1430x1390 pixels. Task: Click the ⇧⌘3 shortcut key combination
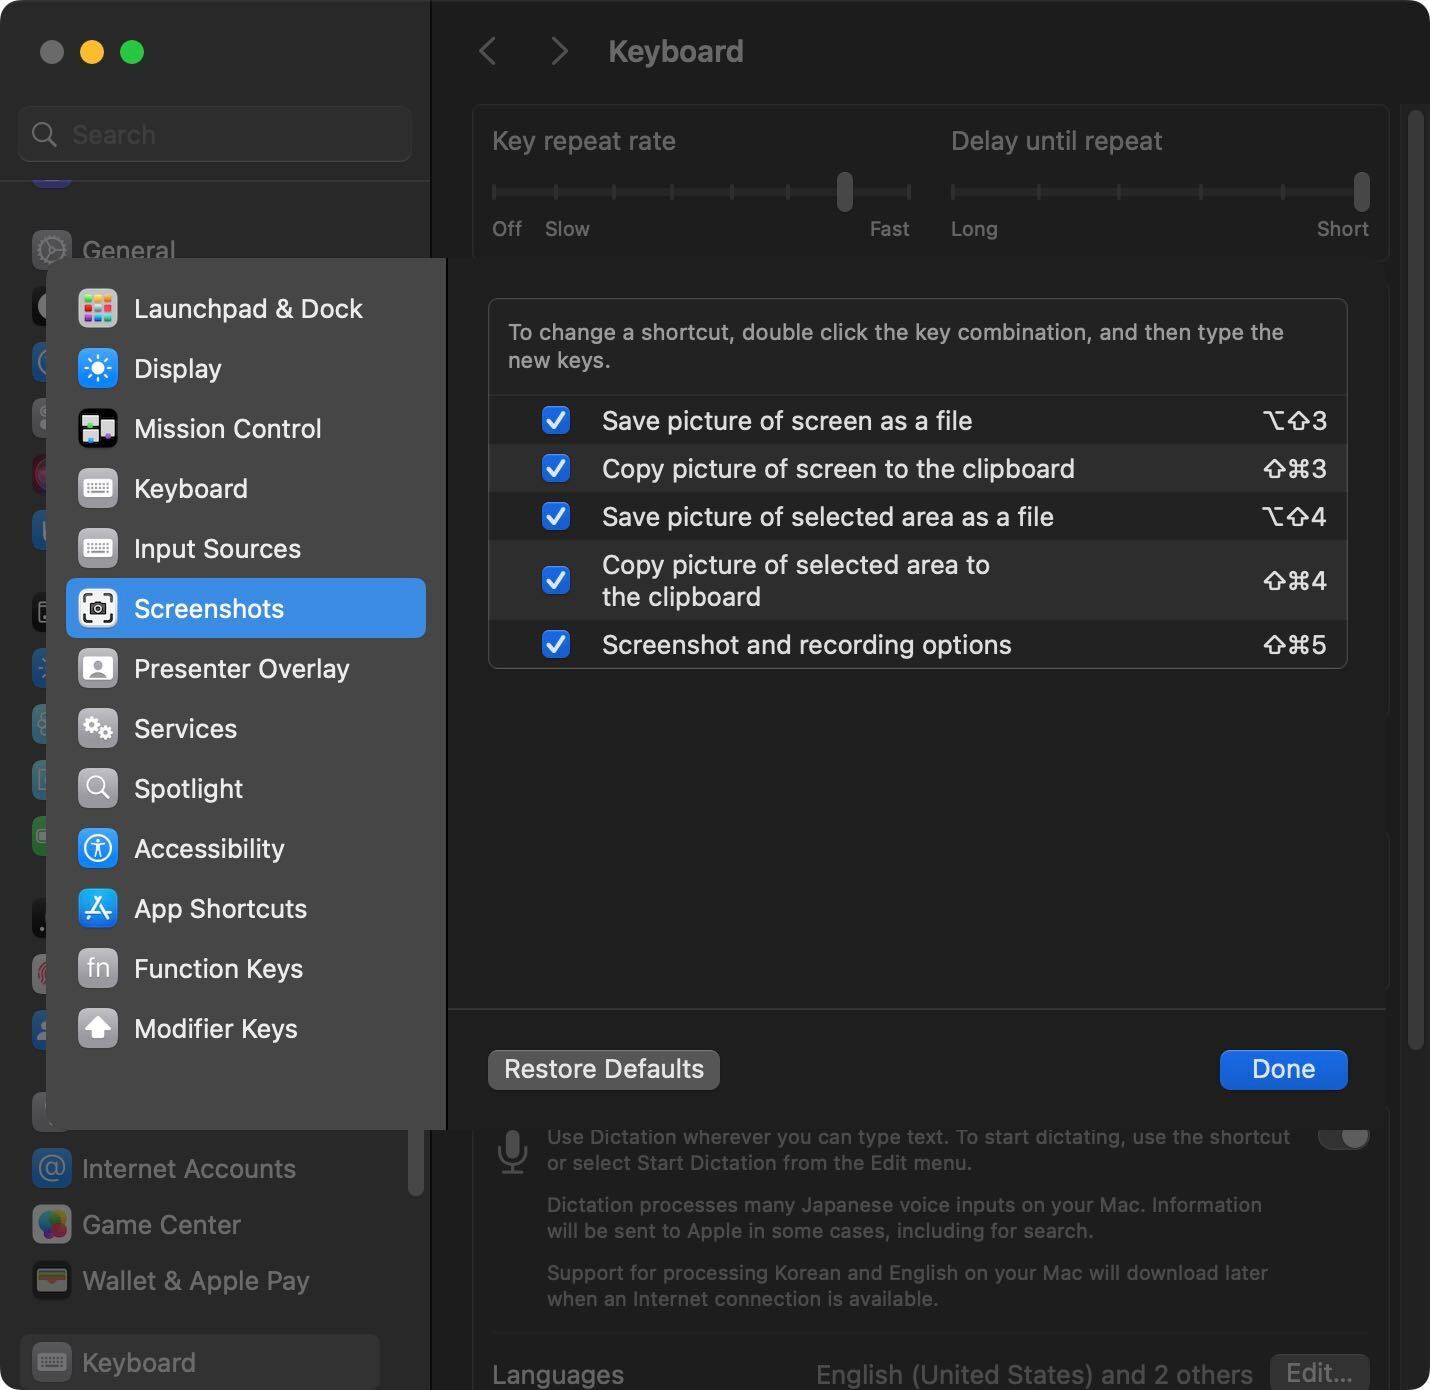(1294, 468)
